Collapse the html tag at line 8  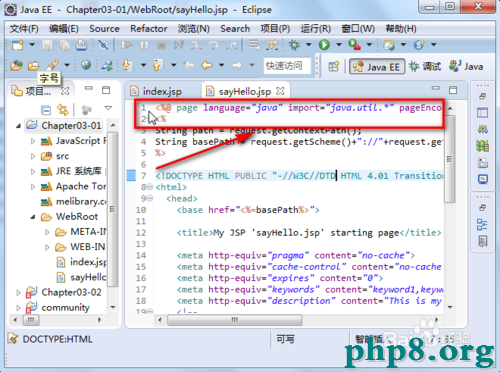pyautogui.click(x=150, y=187)
